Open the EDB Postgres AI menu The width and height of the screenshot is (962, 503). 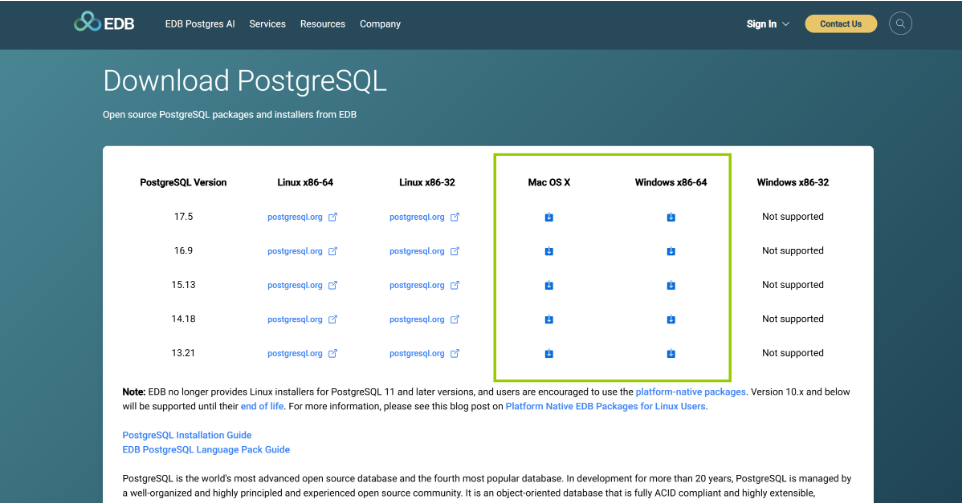(200, 24)
